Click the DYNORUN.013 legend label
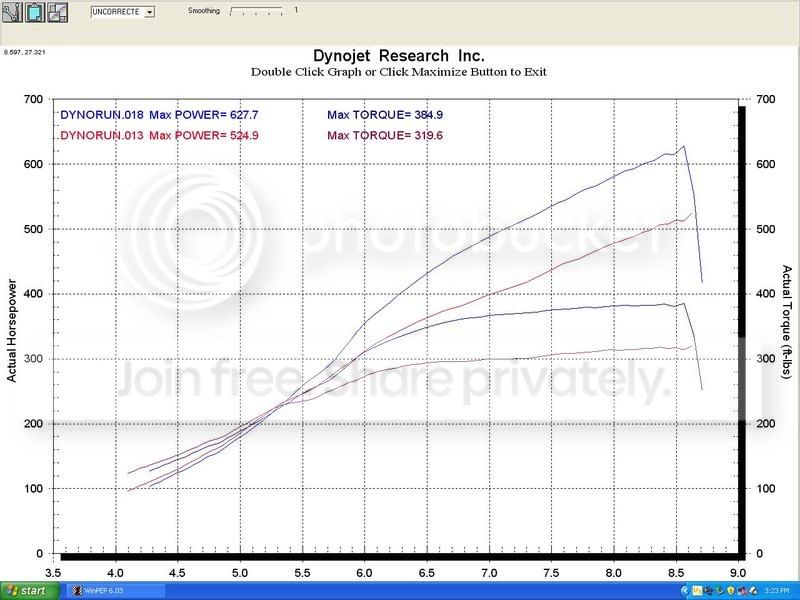 (x=102, y=135)
